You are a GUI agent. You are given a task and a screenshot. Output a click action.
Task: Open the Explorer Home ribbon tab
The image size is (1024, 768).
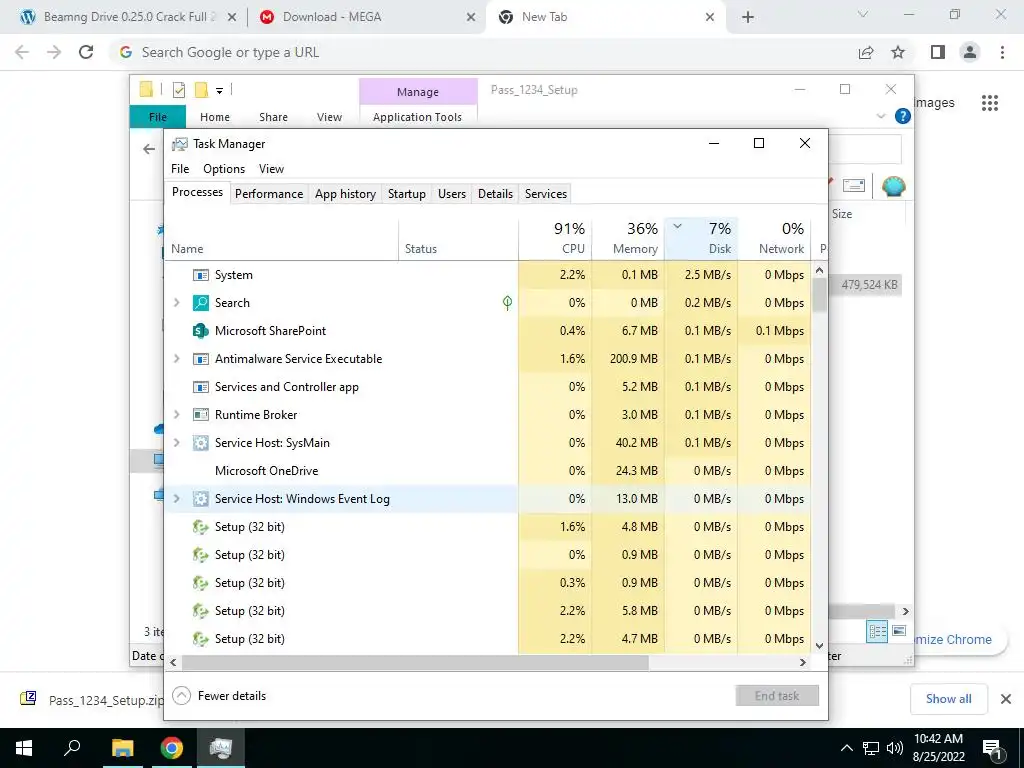[x=215, y=117]
